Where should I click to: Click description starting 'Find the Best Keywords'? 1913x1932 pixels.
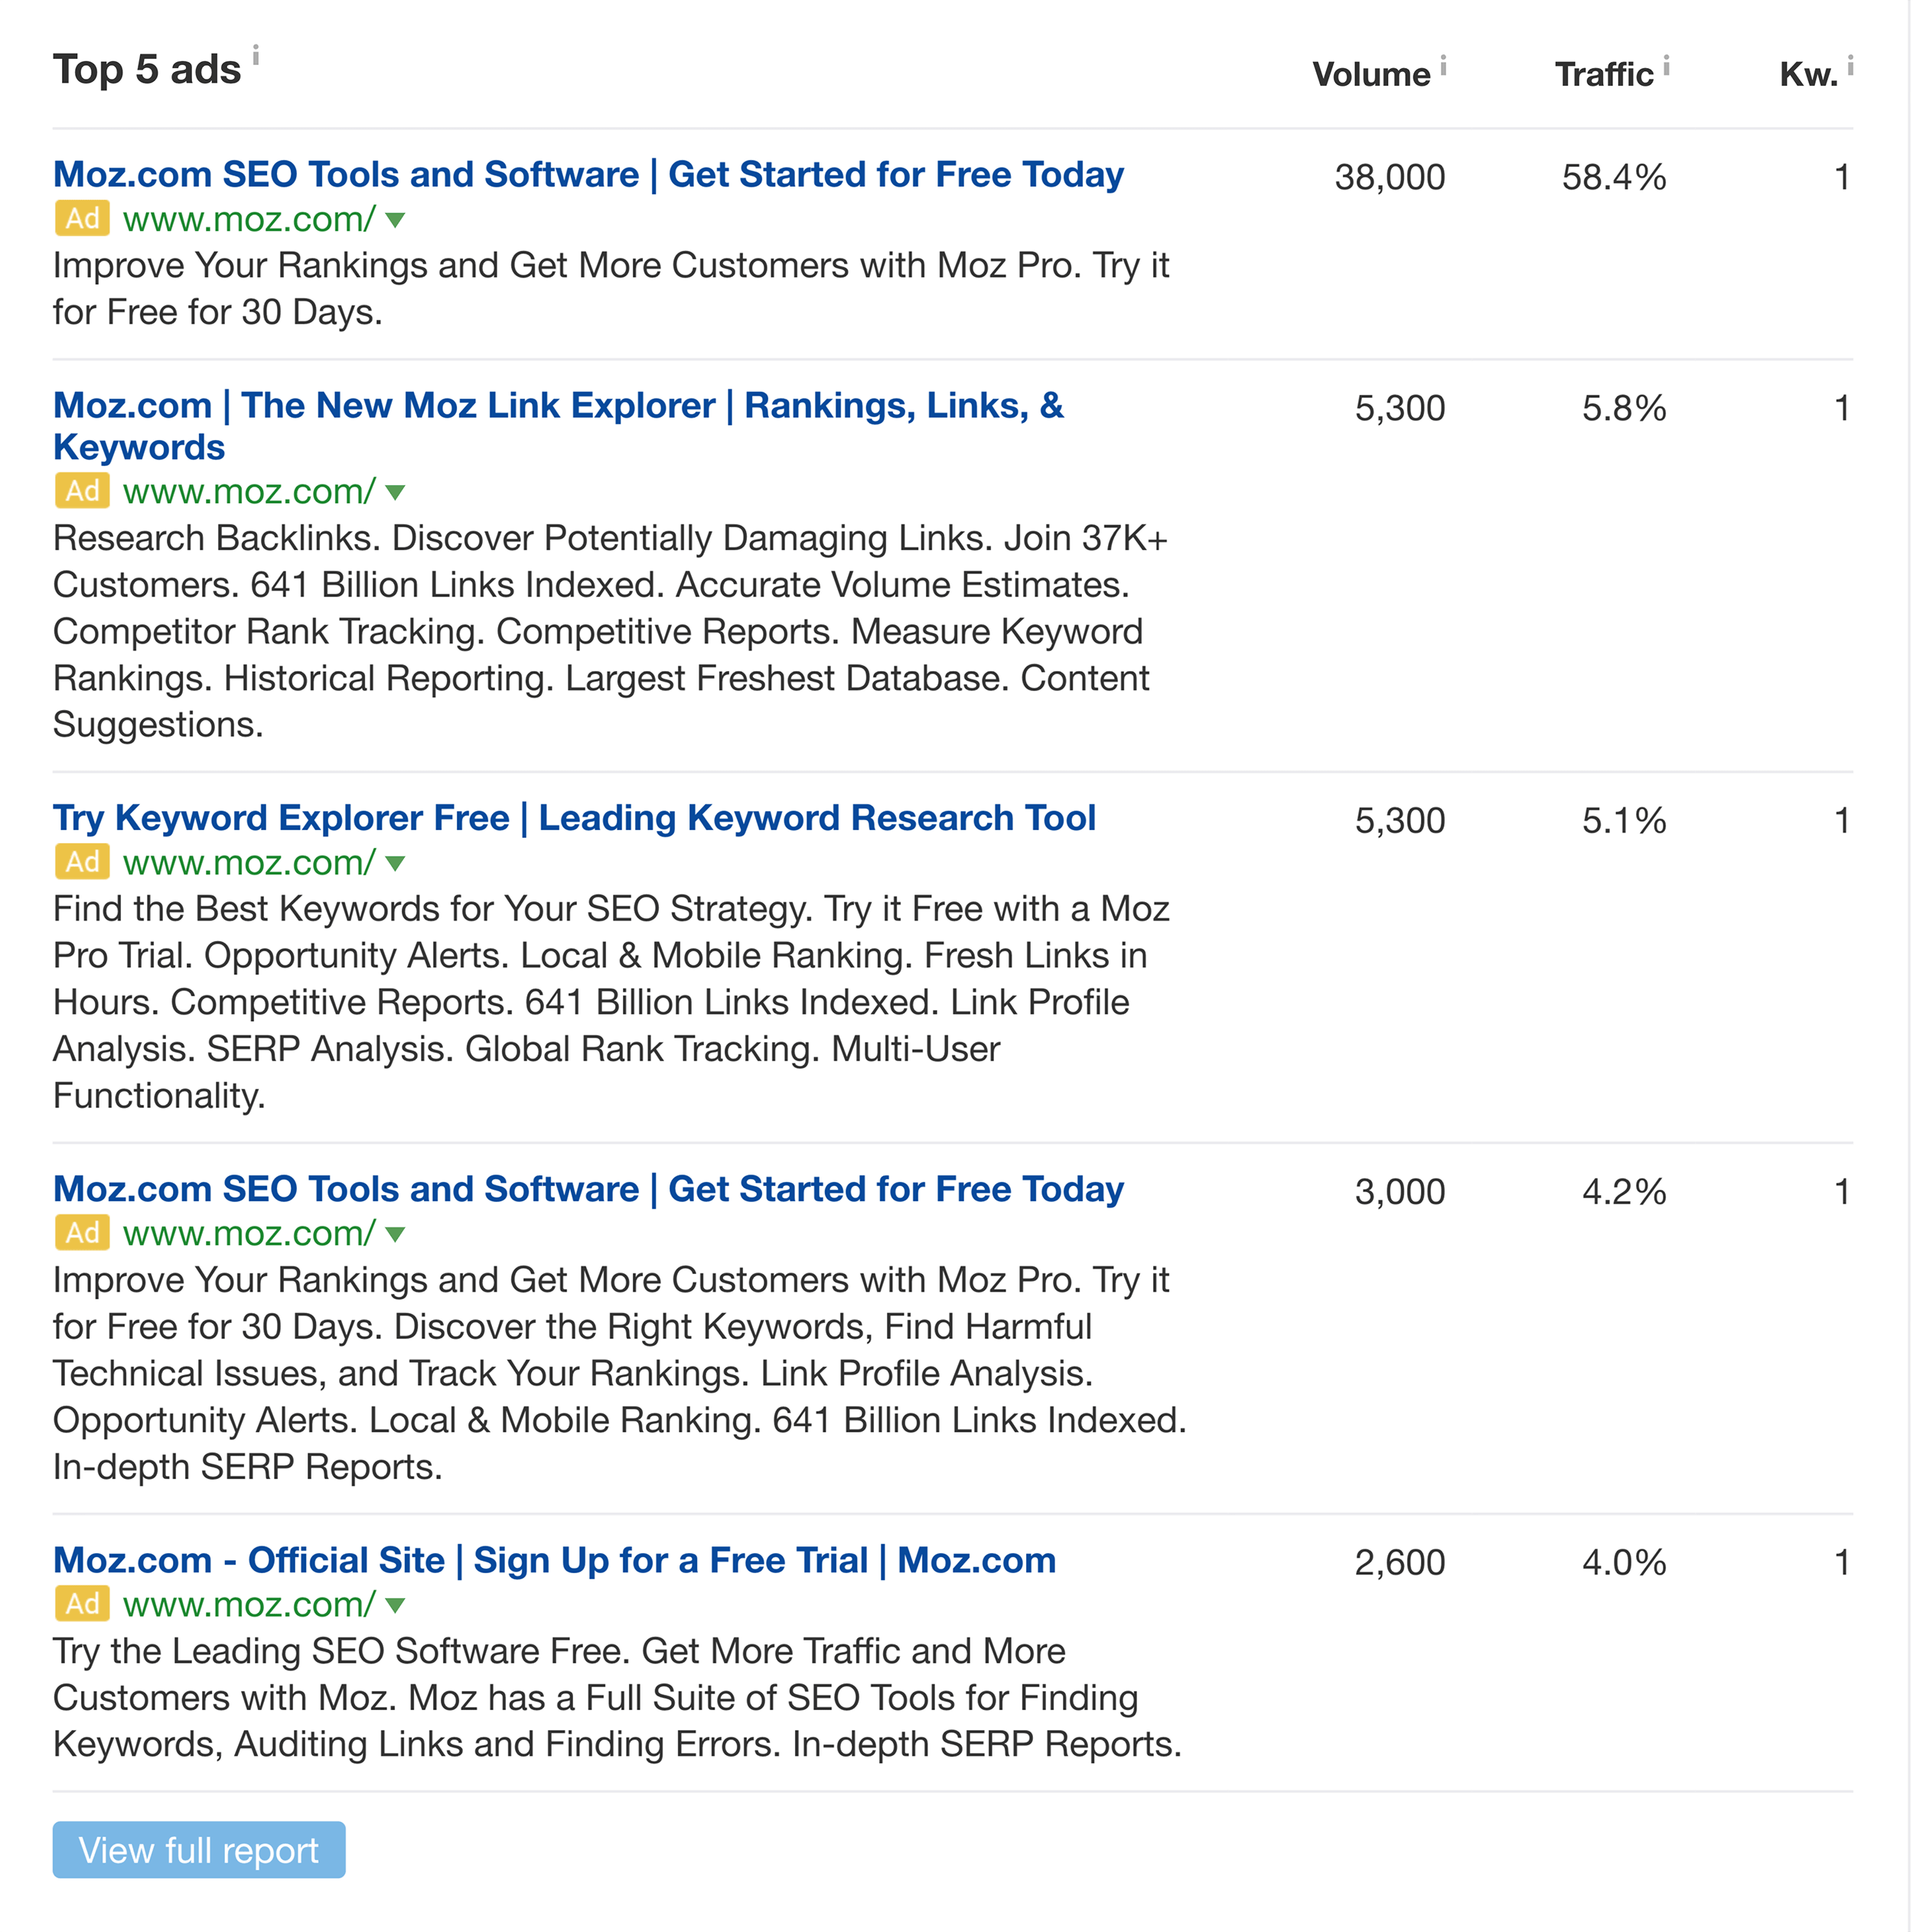611,1002
